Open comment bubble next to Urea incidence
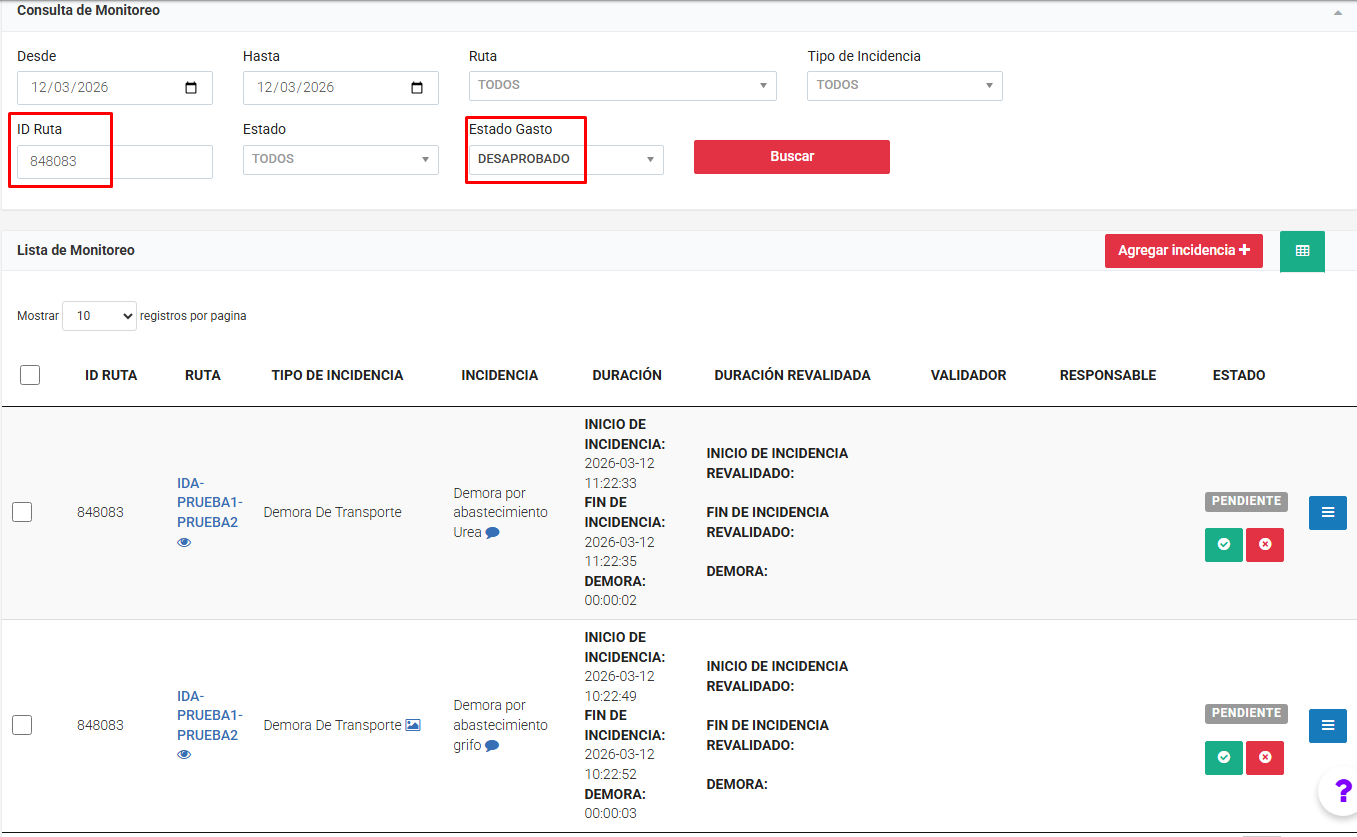This screenshot has width=1357, height=837. 492,533
